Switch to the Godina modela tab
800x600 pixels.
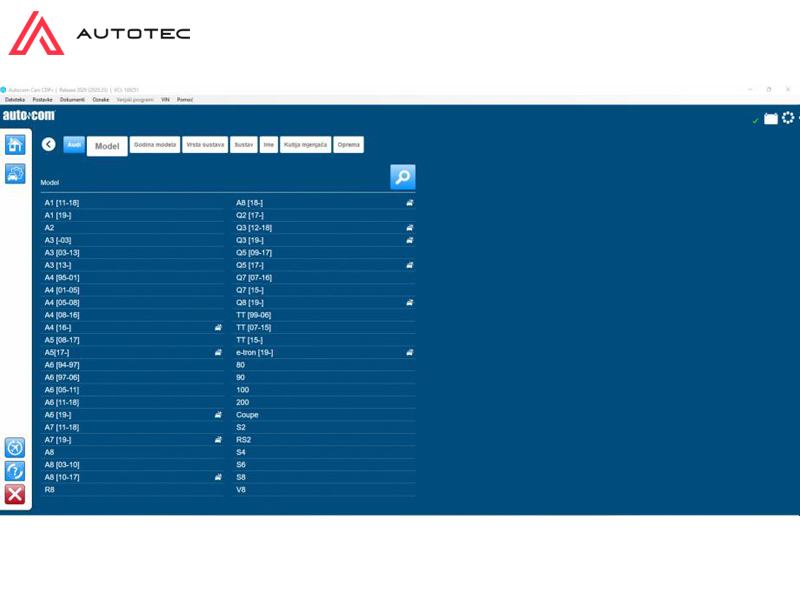(x=155, y=145)
